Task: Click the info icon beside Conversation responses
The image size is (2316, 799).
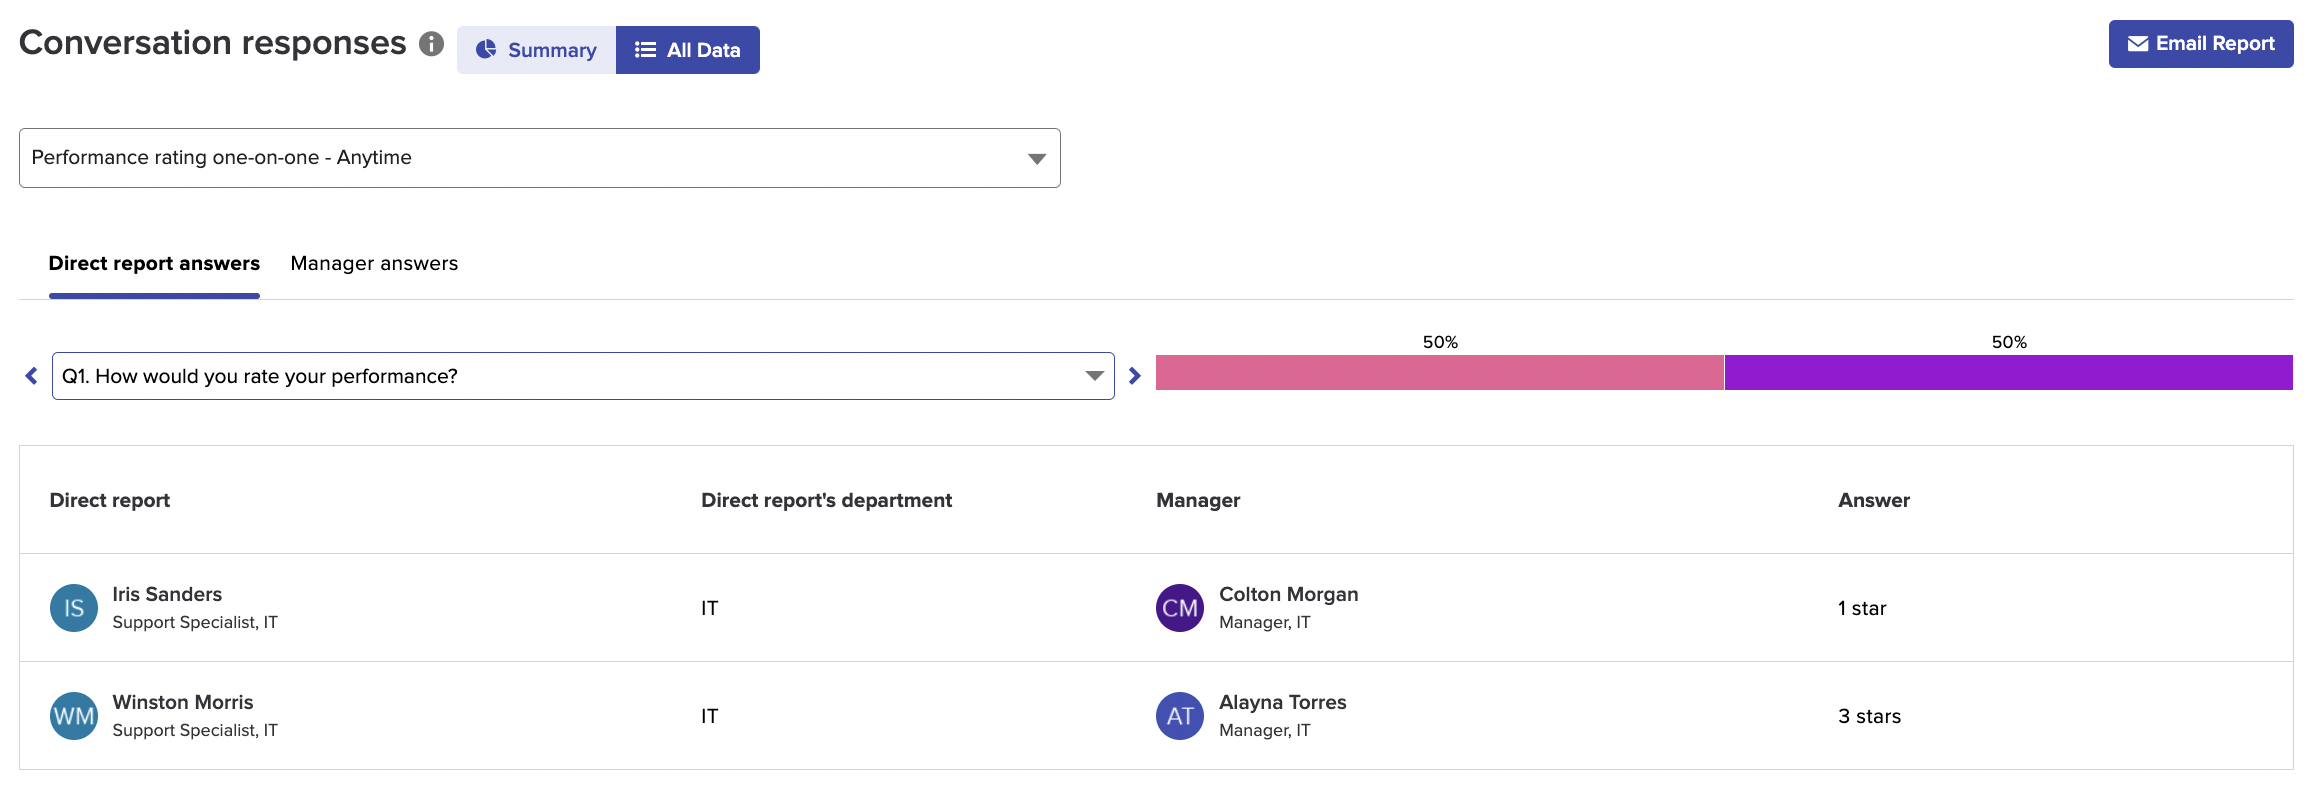Action: [x=431, y=44]
